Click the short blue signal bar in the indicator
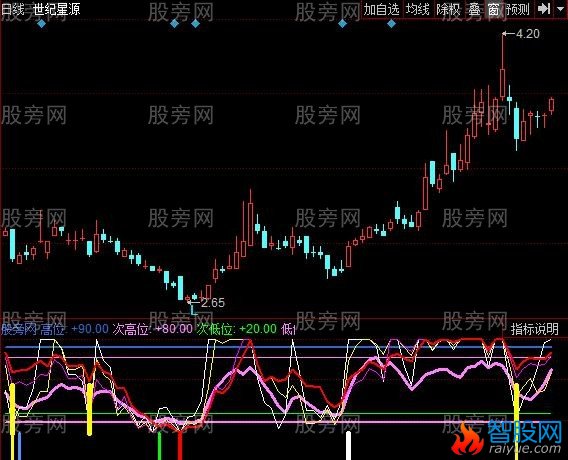This screenshot has height=460, width=568. (x=20, y=446)
